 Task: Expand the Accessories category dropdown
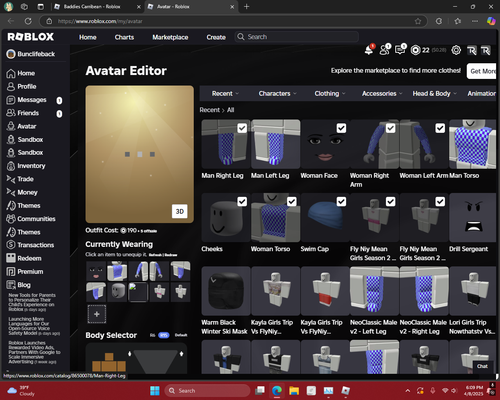pyautogui.click(x=382, y=94)
